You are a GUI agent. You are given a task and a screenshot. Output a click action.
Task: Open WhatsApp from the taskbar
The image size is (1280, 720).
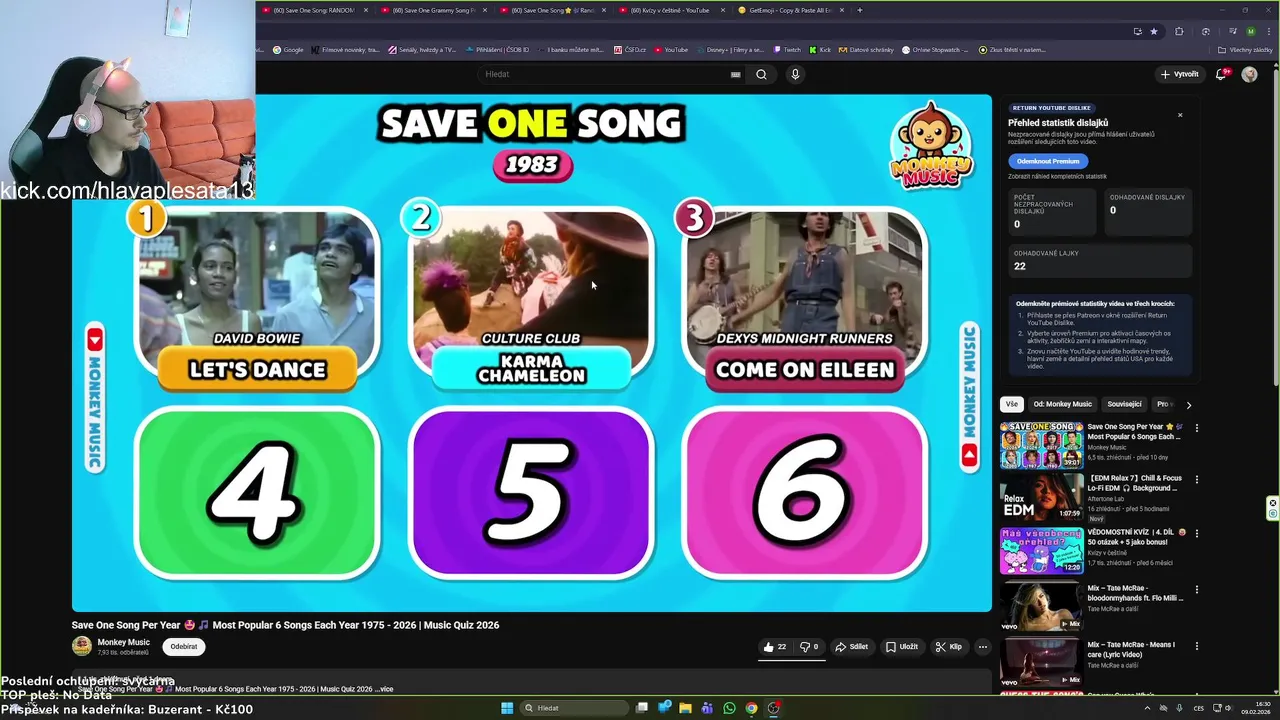[x=729, y=708]
